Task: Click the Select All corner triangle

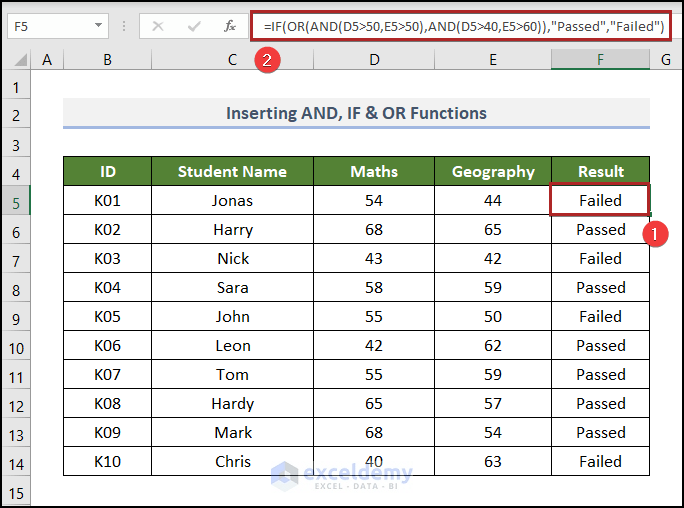Action: pyautogui.click(x=20, y=60)
